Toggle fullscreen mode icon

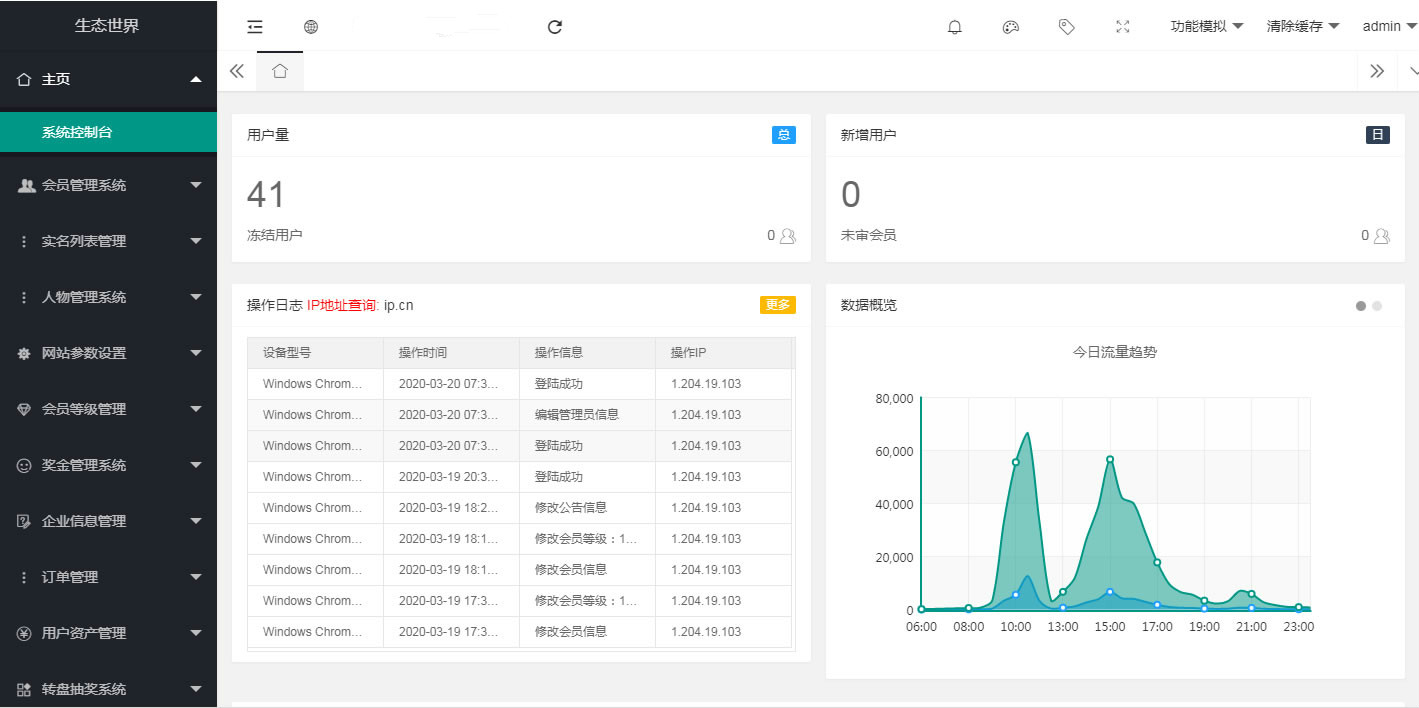[1122, 27]
